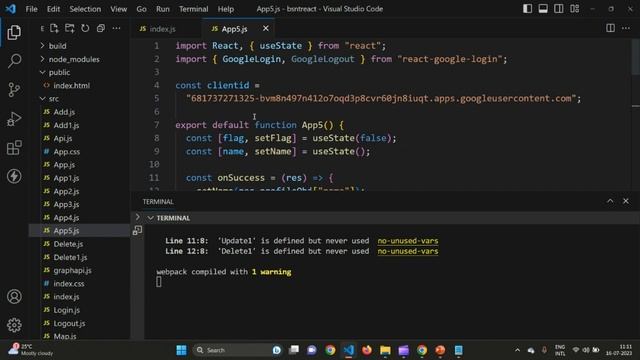Viewport: 640px width, 360px height.
Task: Follow no-unused-vars link for Delete1
Action: tap(408, 251)
